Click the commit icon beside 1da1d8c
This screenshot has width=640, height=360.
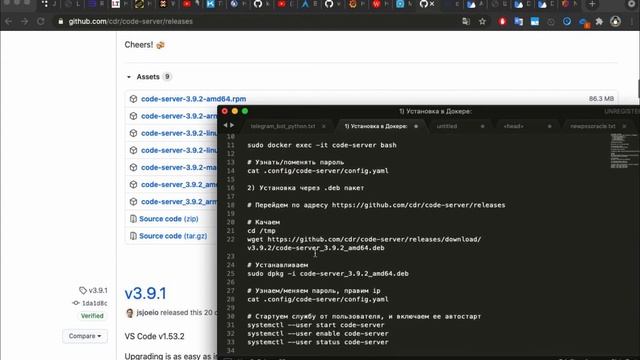click(76, 303)
